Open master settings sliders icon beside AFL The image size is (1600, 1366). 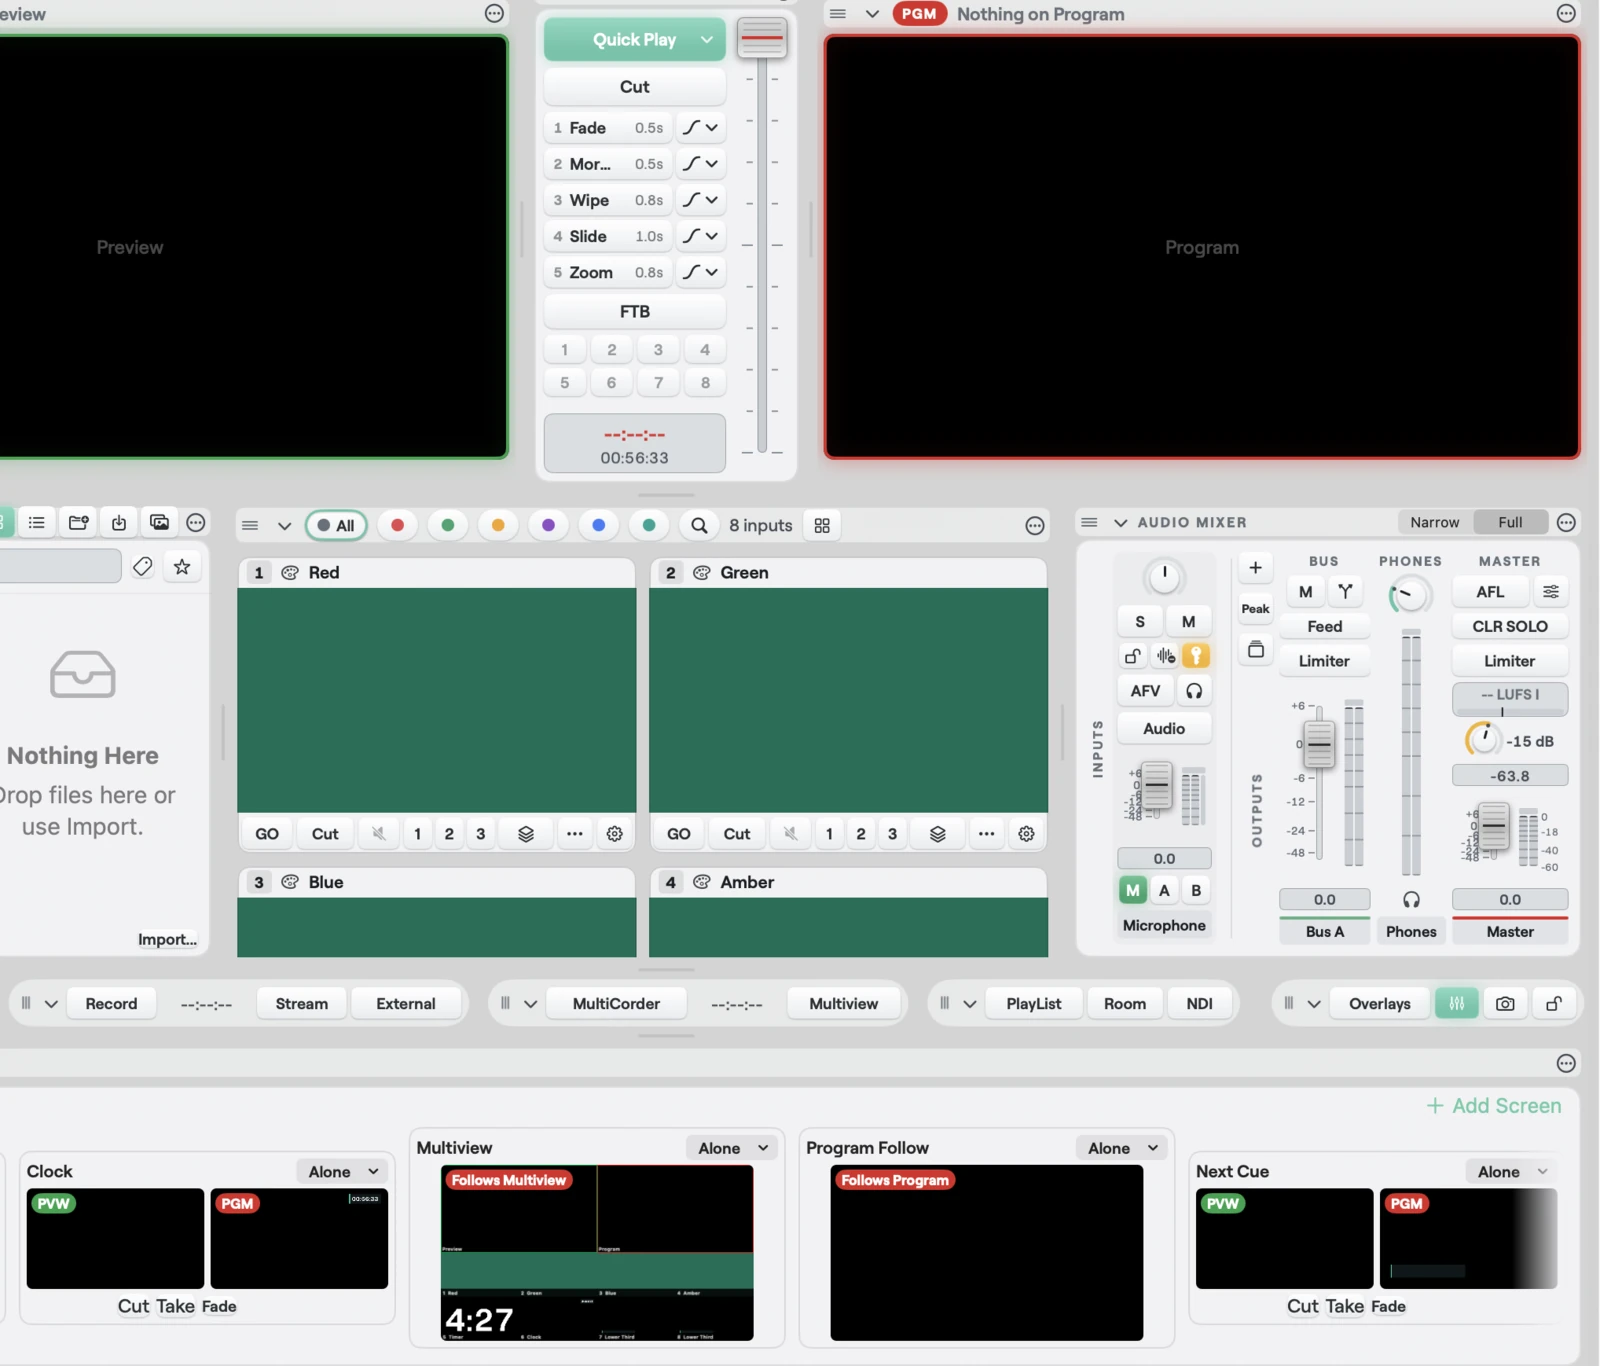(x=1551, y=591)
